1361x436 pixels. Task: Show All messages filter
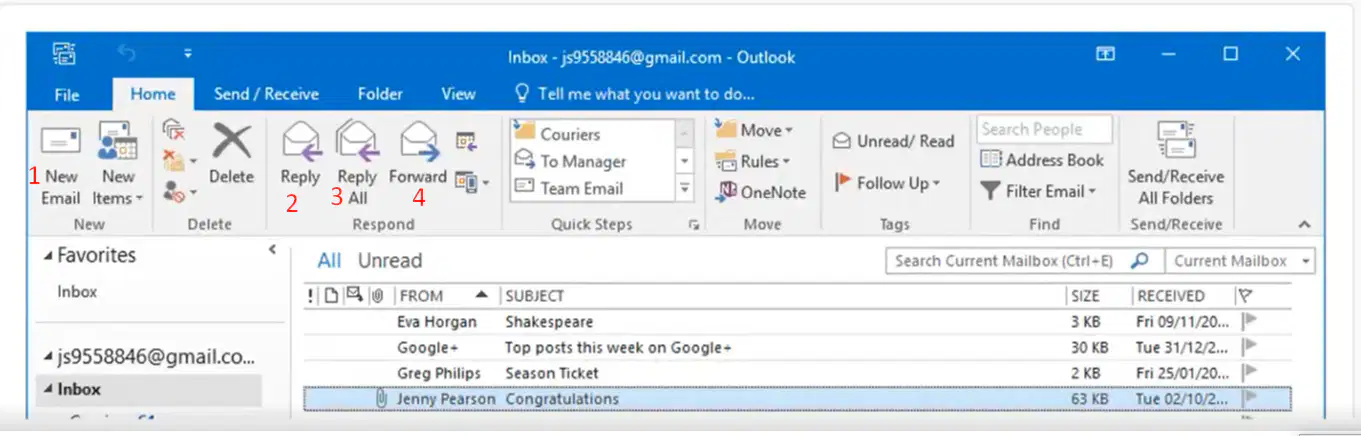click(x=329, y=261)
